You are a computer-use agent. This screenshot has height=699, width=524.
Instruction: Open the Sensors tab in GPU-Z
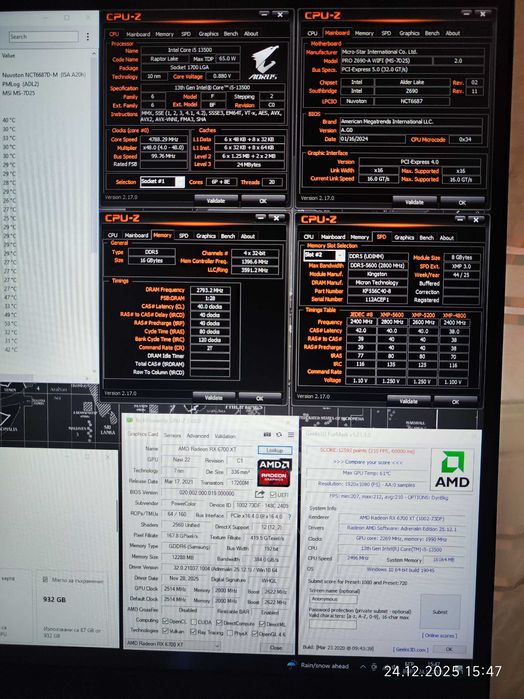pos(172,435)
